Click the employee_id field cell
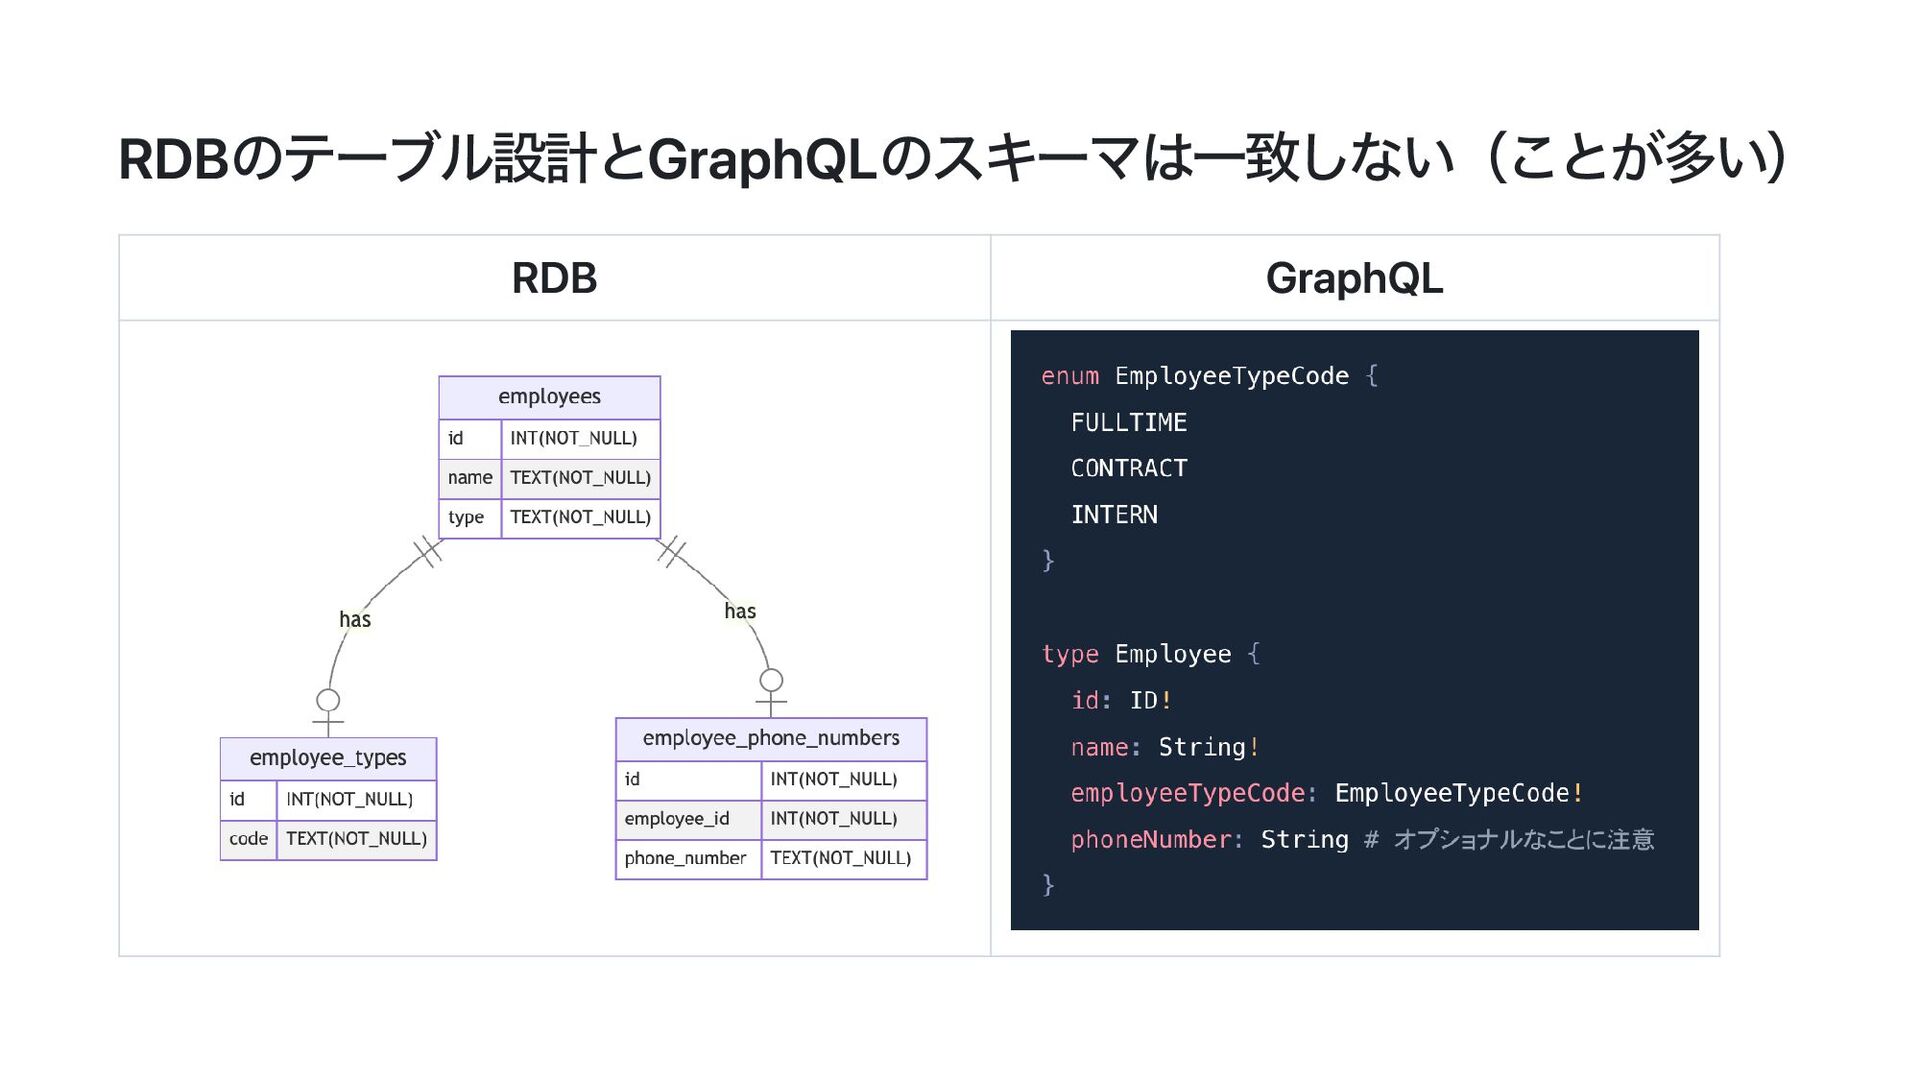The height and width of the screenshot is (1080, 1920). click(677, 819)
